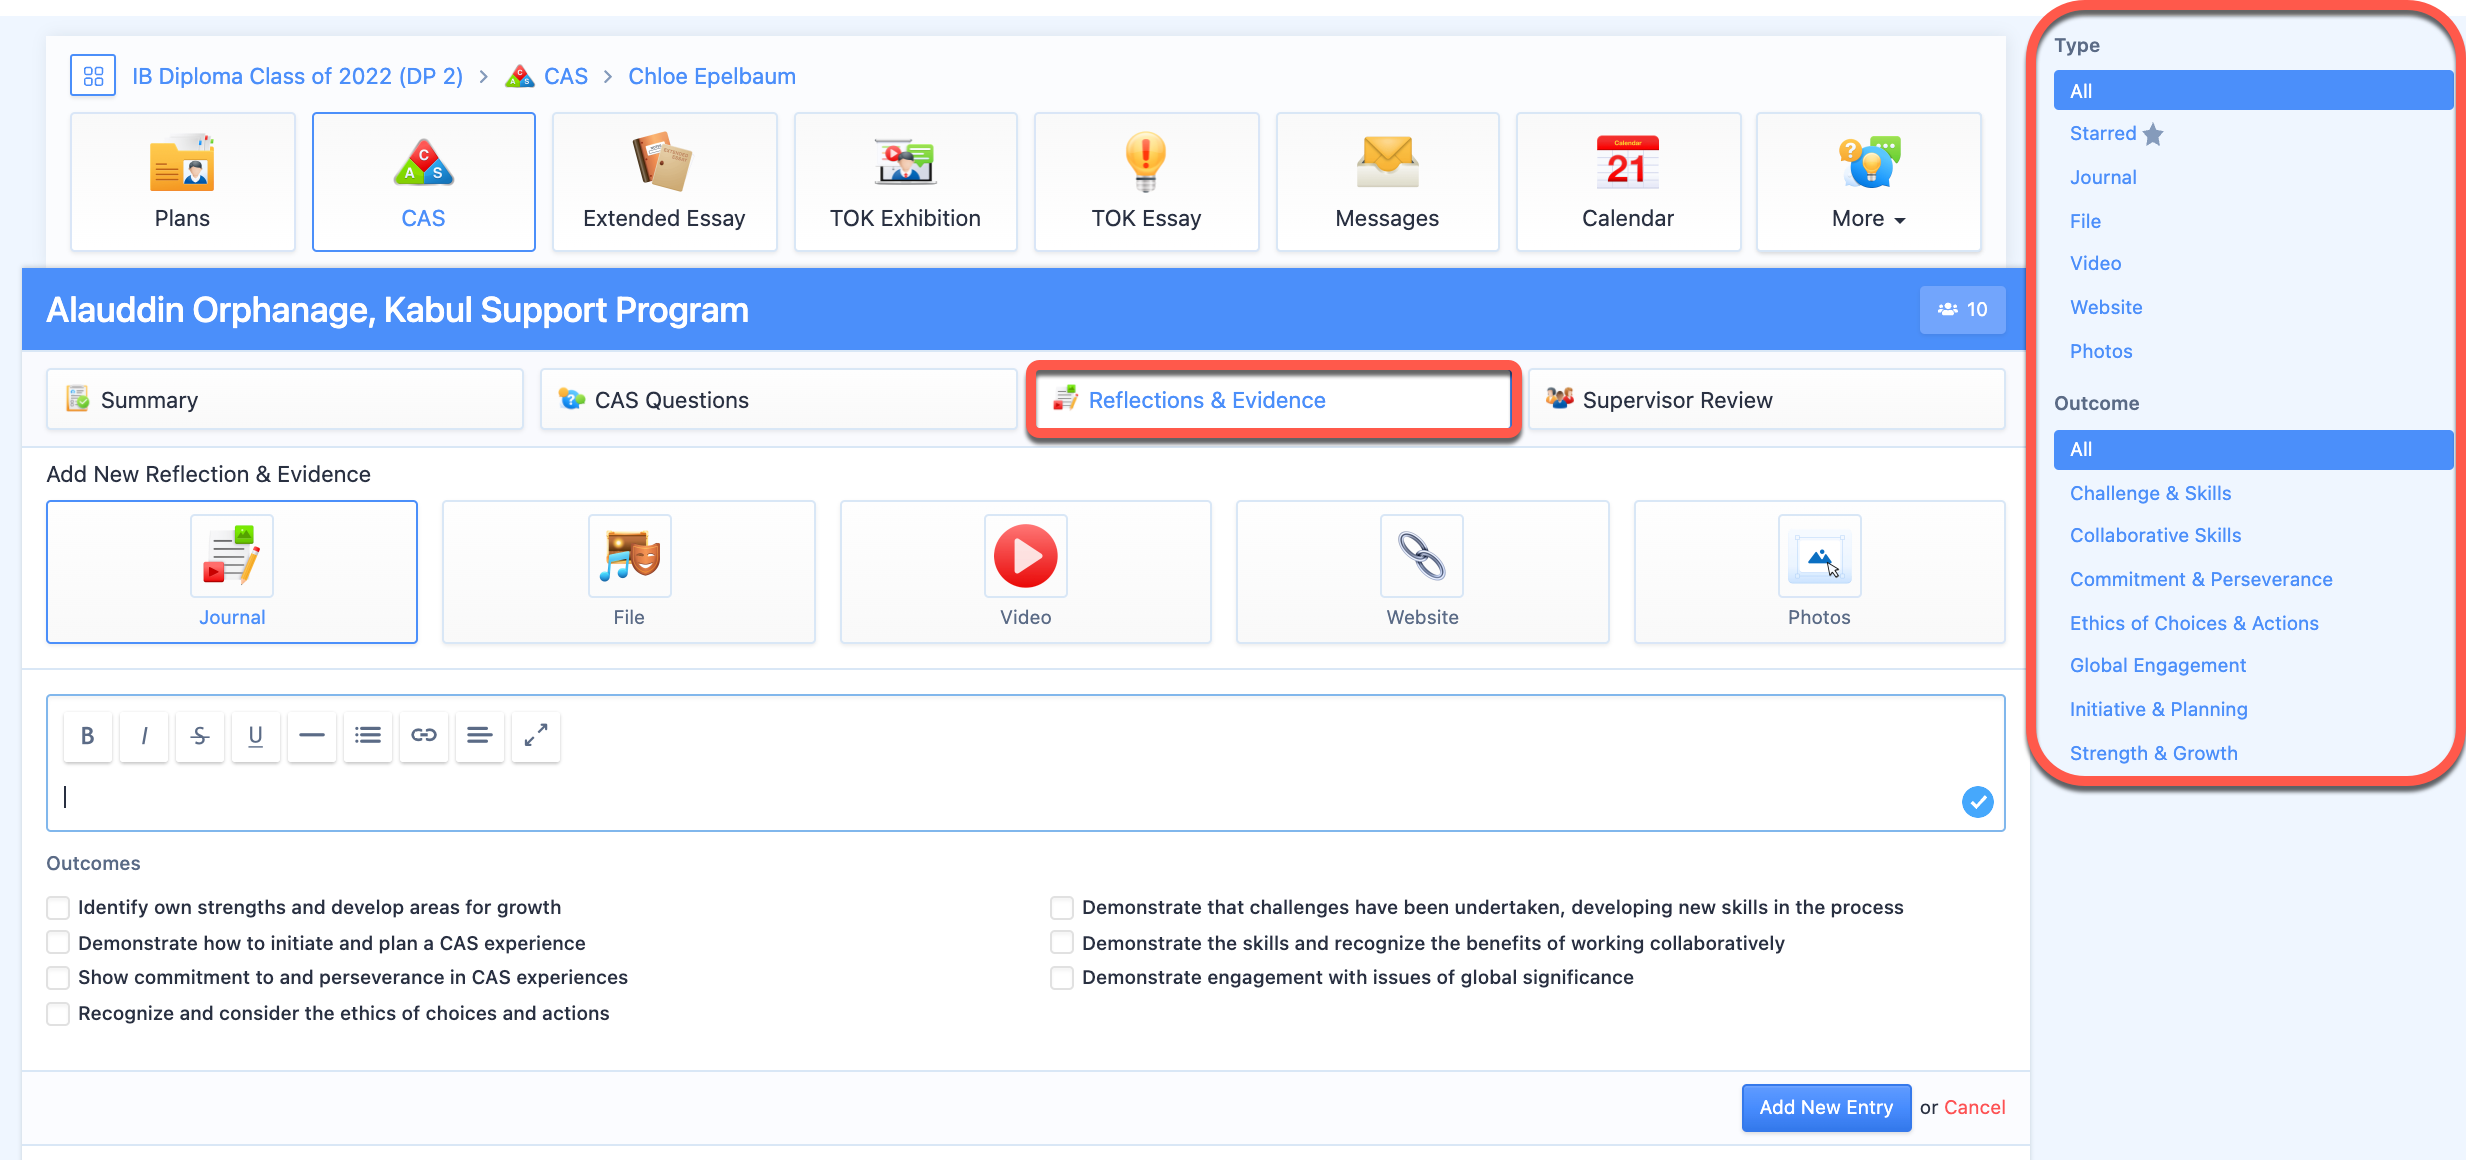
Task: Filter Outcome by Global Engagement
Action: [x=2158, y=666]
